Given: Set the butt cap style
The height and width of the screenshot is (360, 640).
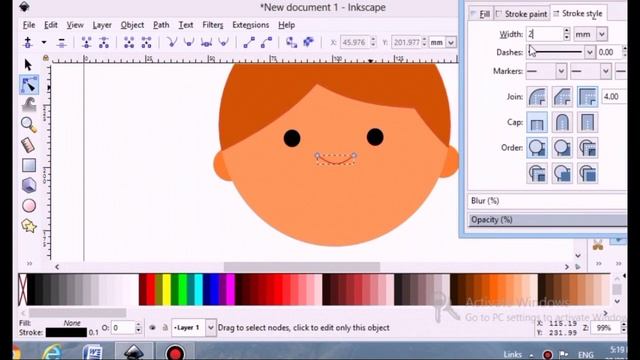Looking at the screenshot, I should tap(537, 122).
